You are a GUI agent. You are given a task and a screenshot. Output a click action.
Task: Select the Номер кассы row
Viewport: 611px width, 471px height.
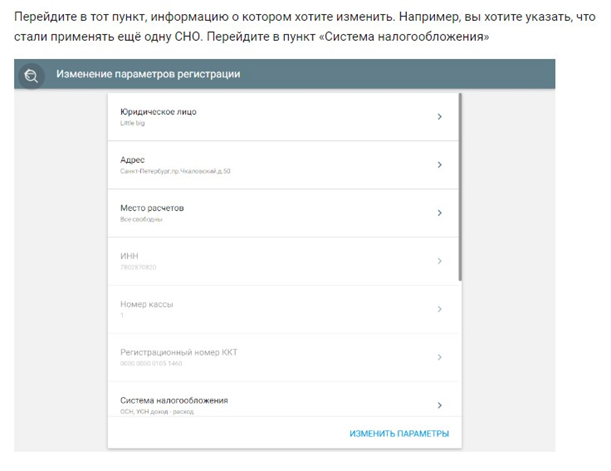click(284, 310)
